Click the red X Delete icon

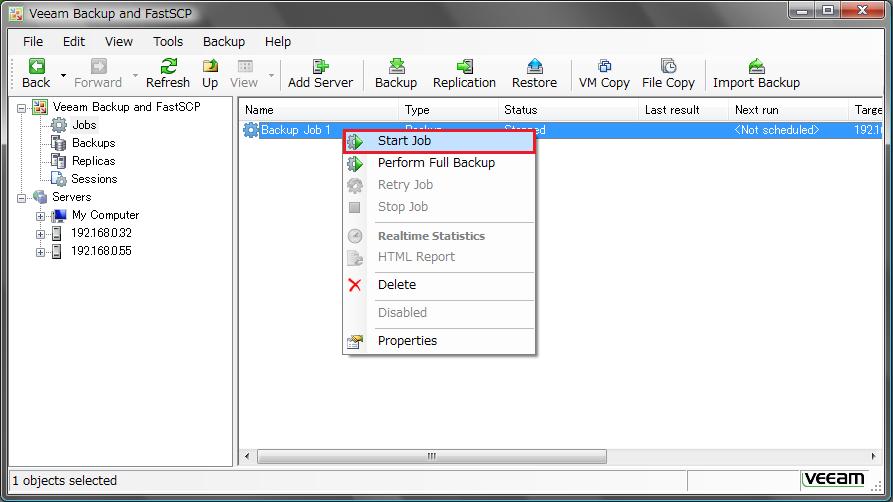click(x=355, y=285)
